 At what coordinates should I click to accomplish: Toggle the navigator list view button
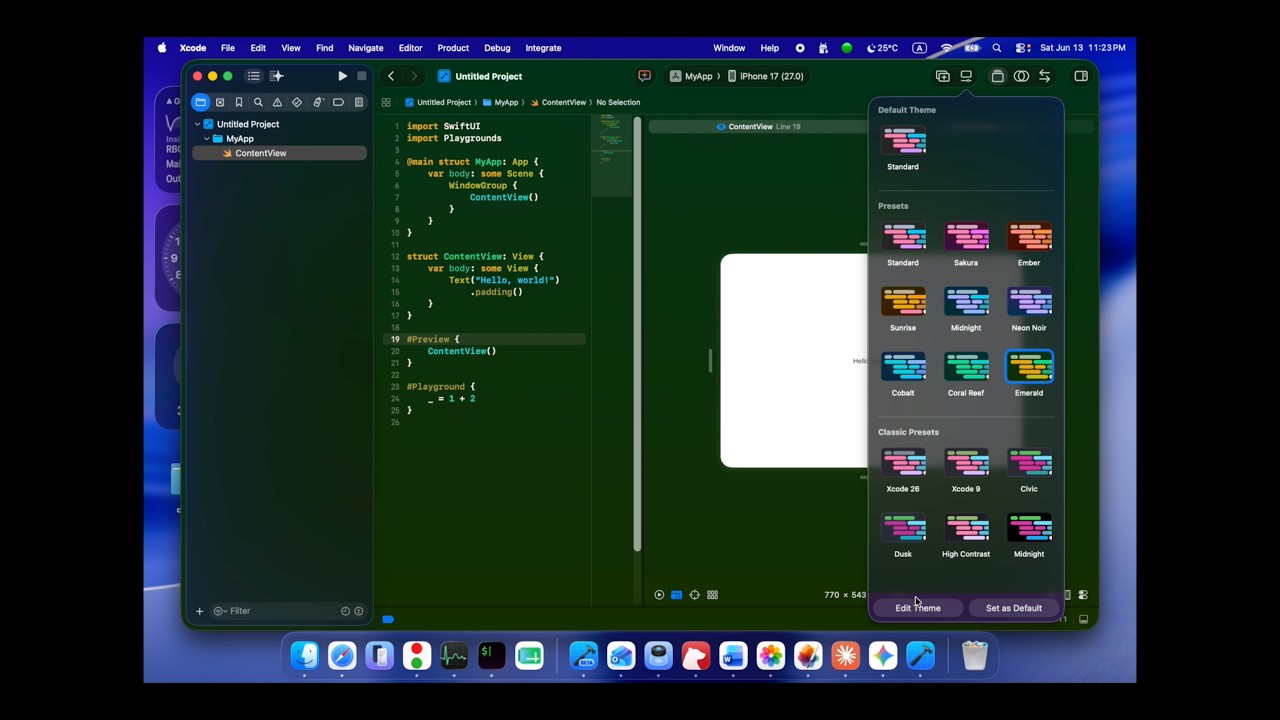point(254,76)
